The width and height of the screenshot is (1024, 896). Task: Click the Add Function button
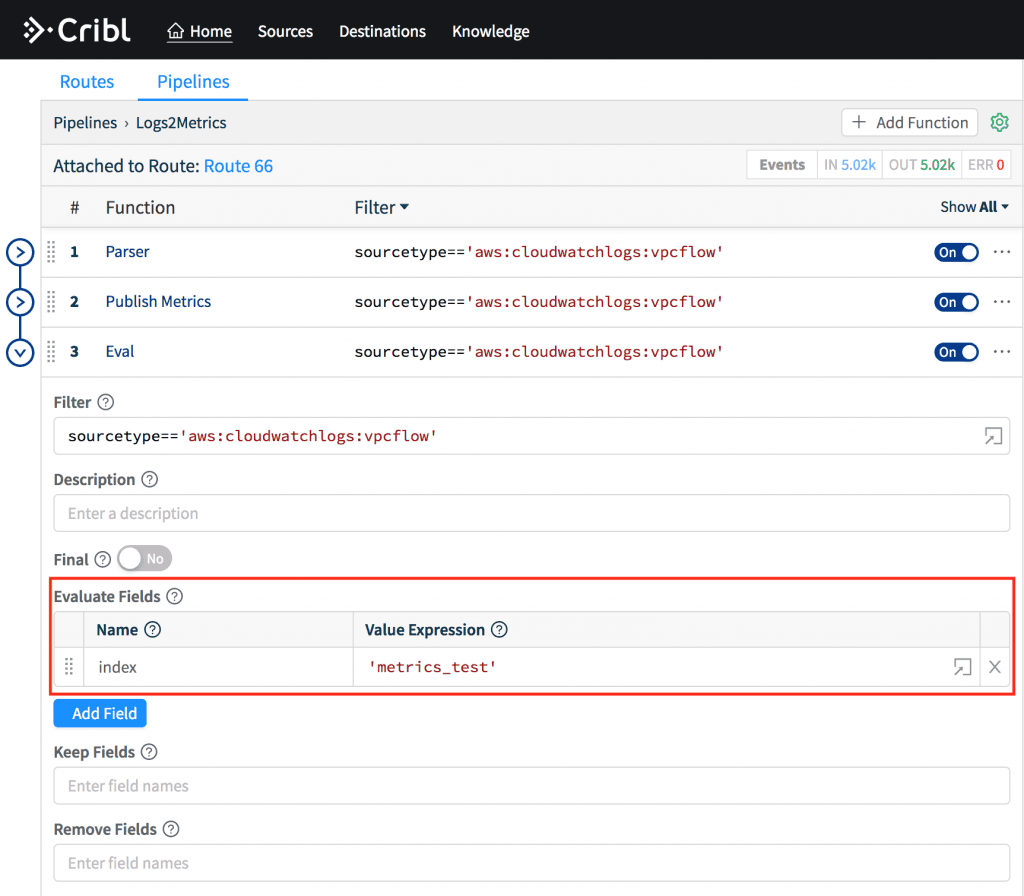pos(909,122)
